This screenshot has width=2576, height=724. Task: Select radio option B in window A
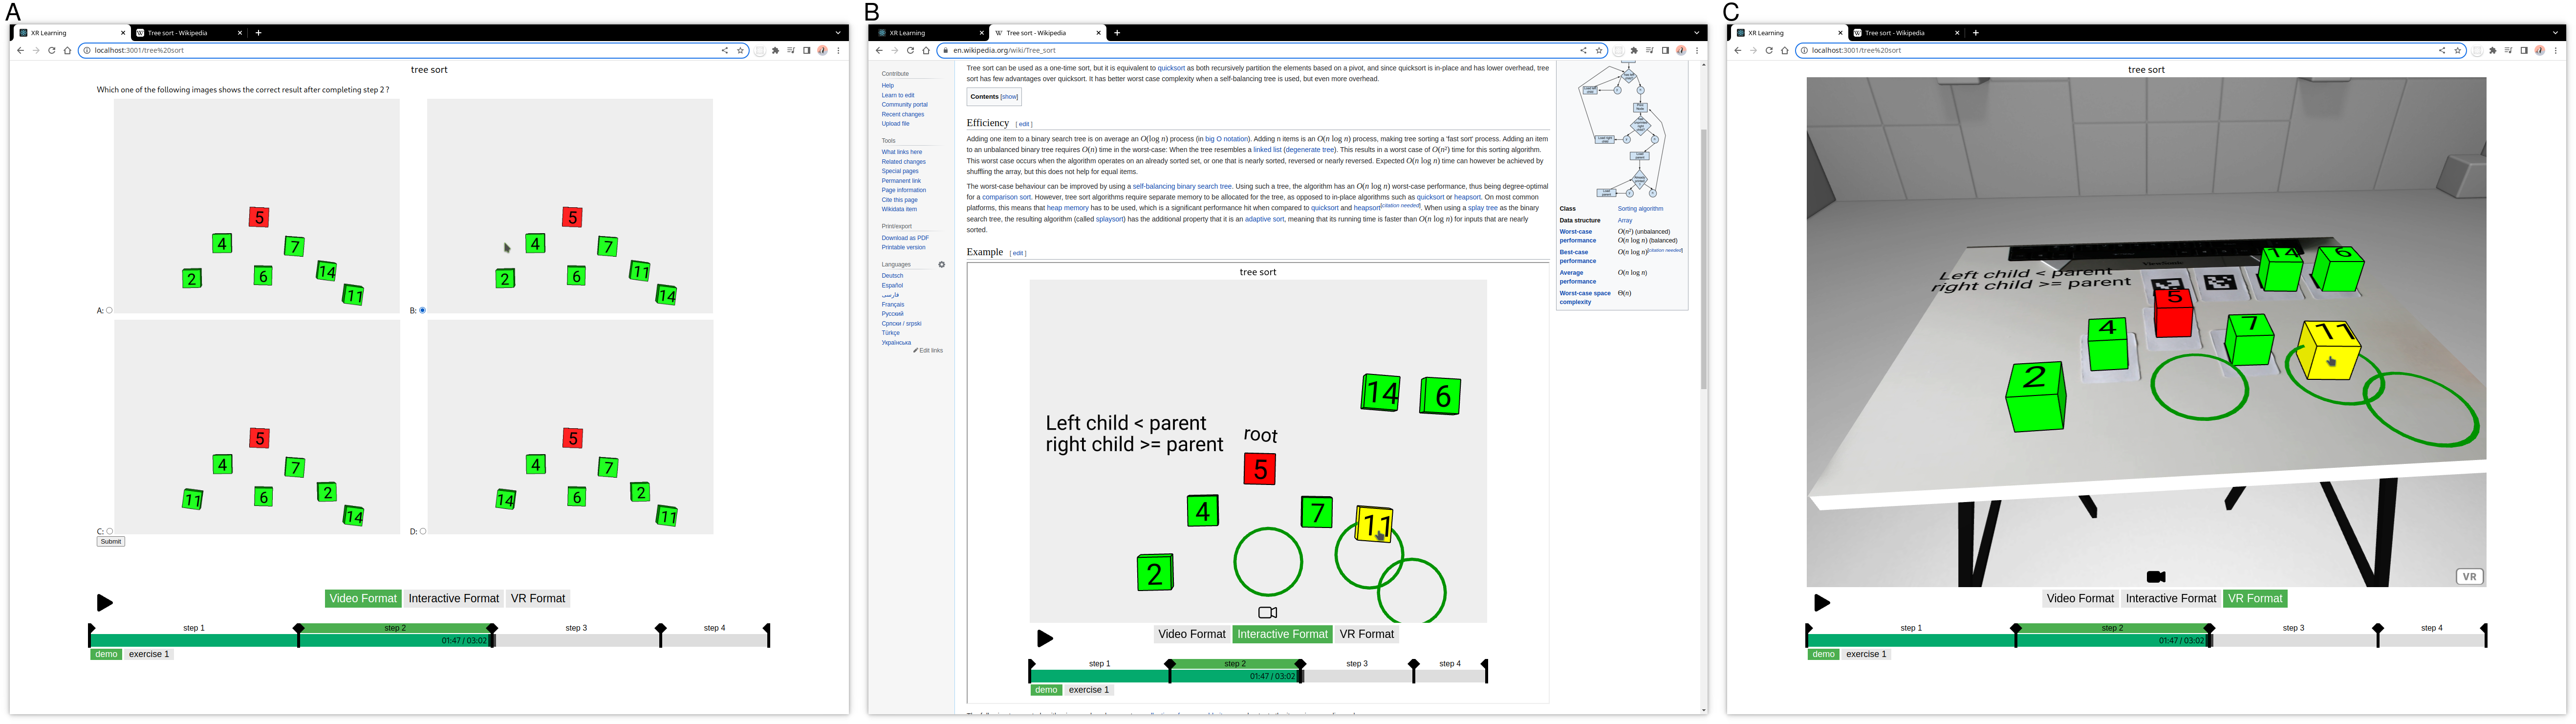422,310
